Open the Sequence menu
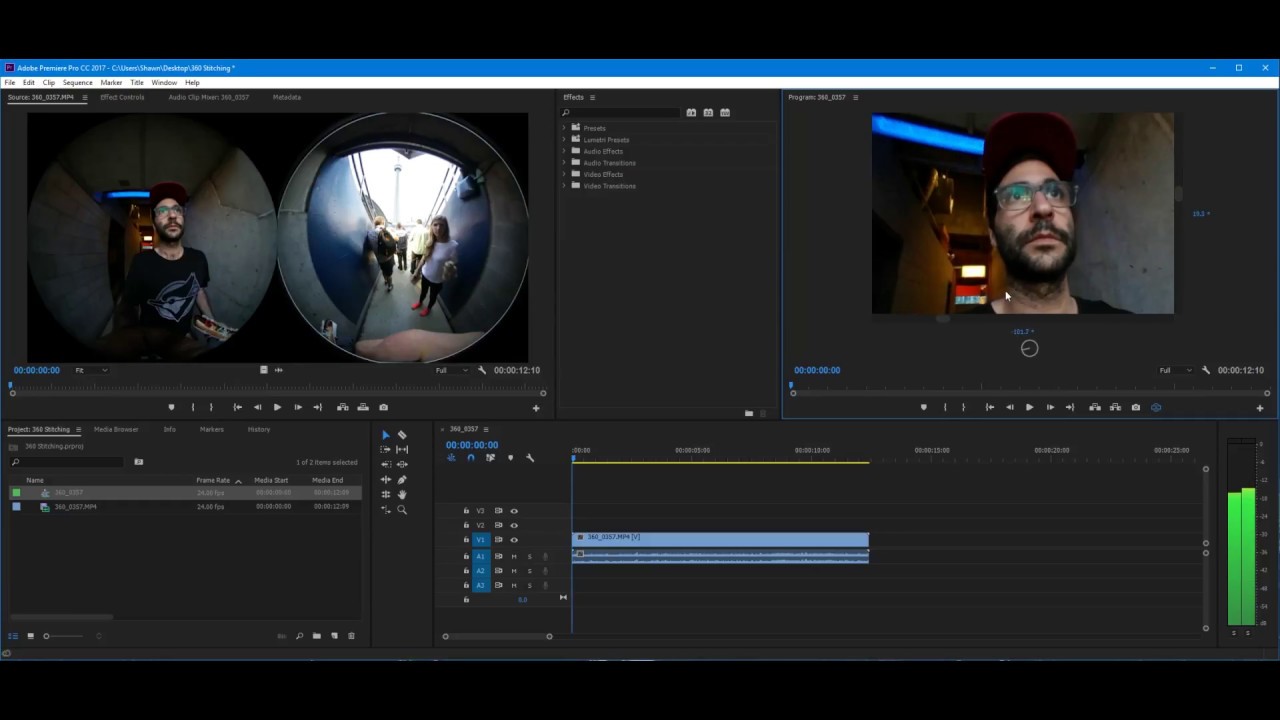 tap(77, 83)
